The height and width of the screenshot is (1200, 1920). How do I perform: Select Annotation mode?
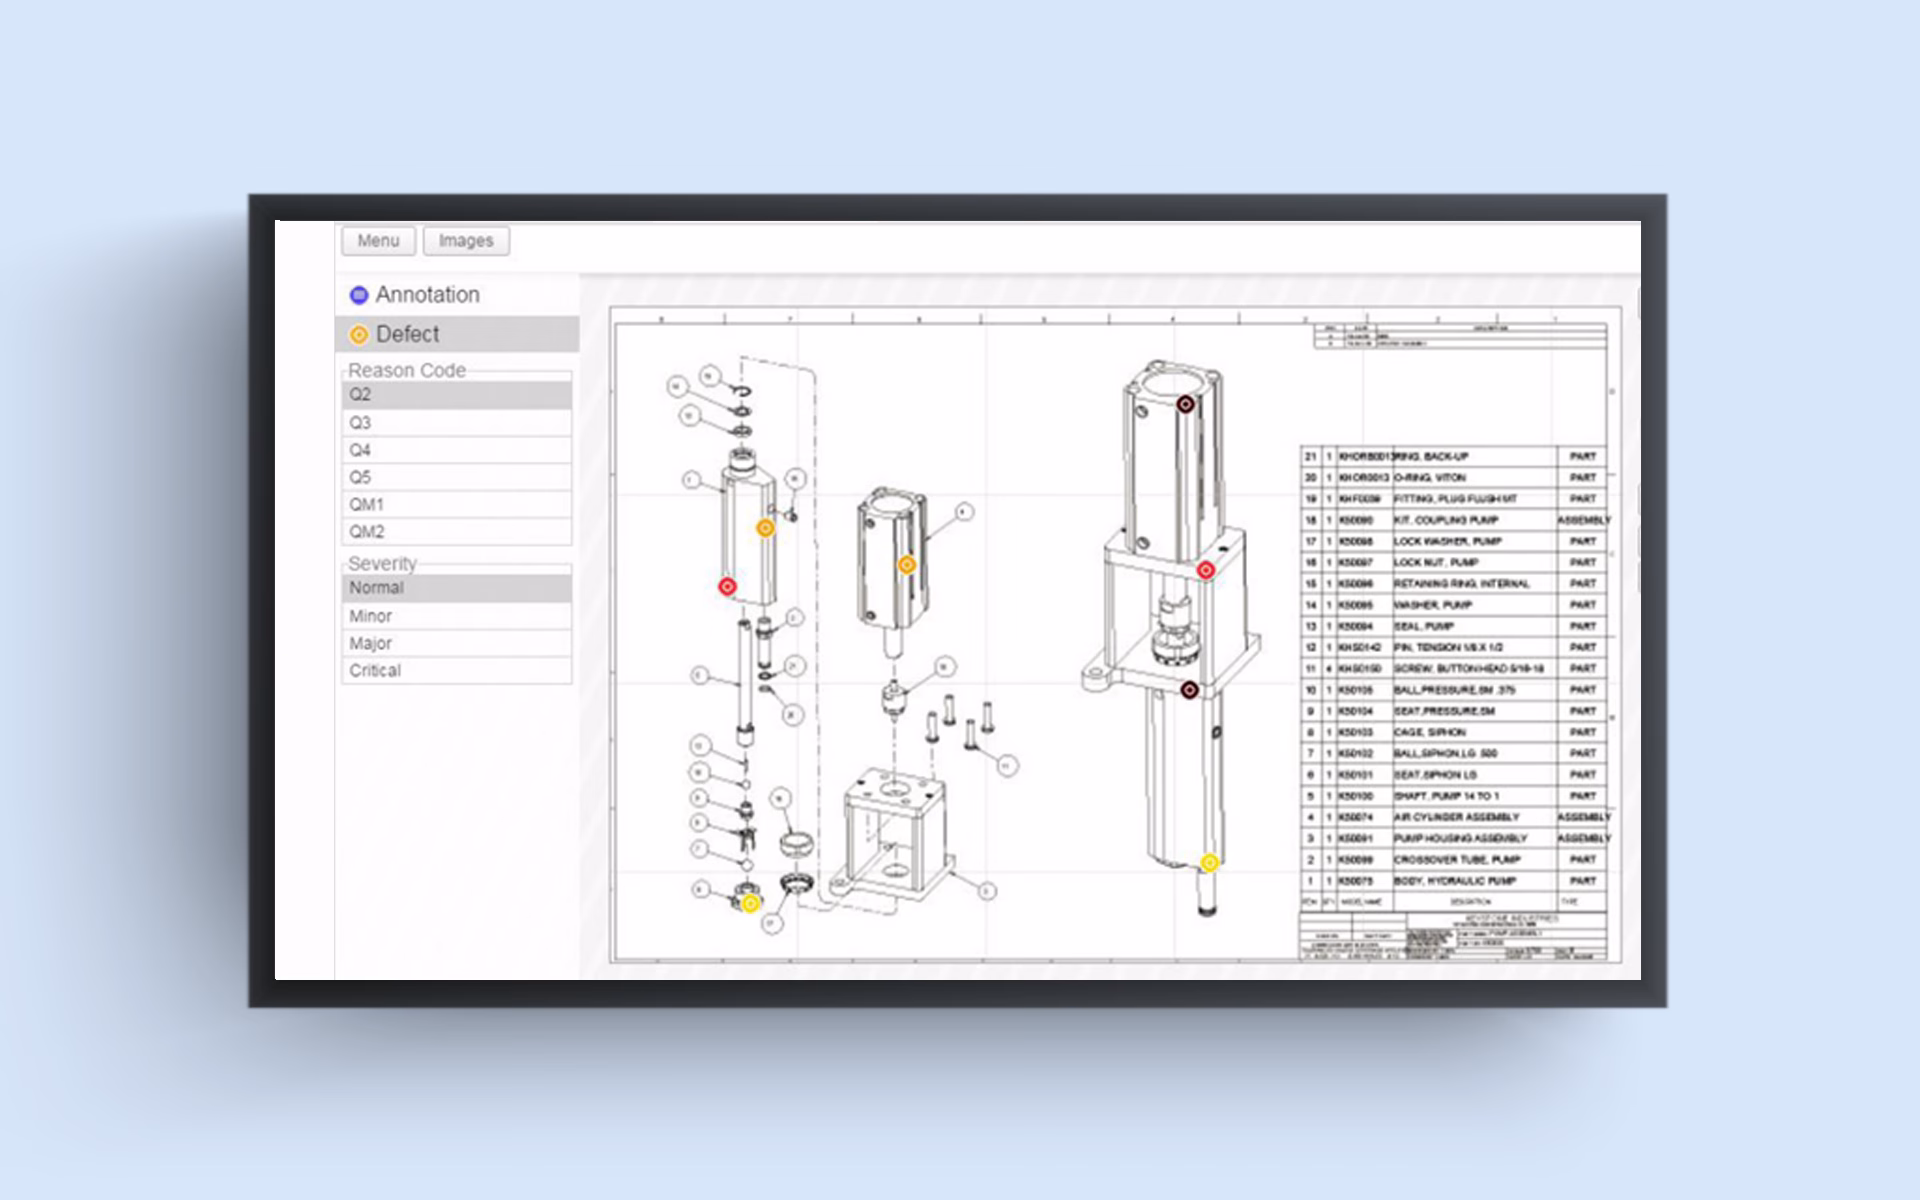tap(427, 295)
